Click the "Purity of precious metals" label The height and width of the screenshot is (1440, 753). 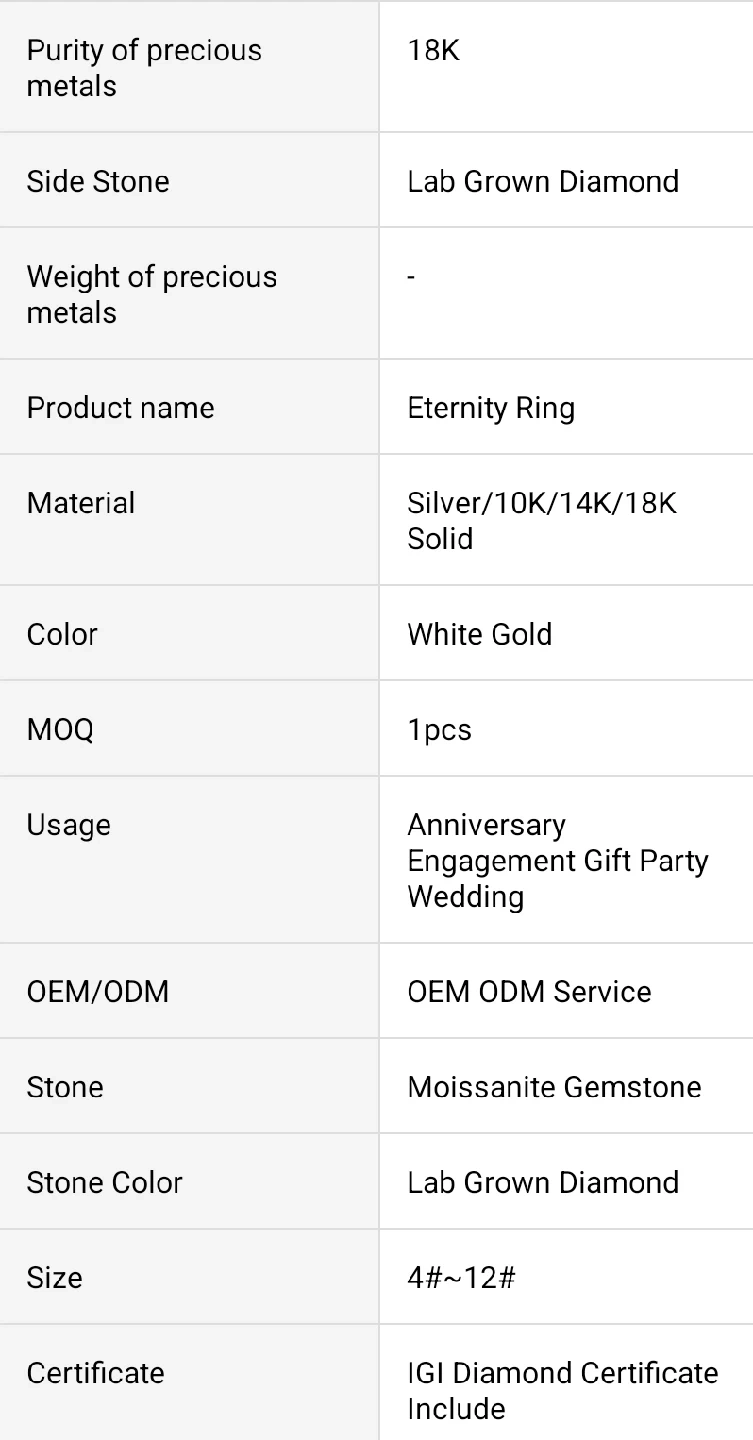[144, 68]
